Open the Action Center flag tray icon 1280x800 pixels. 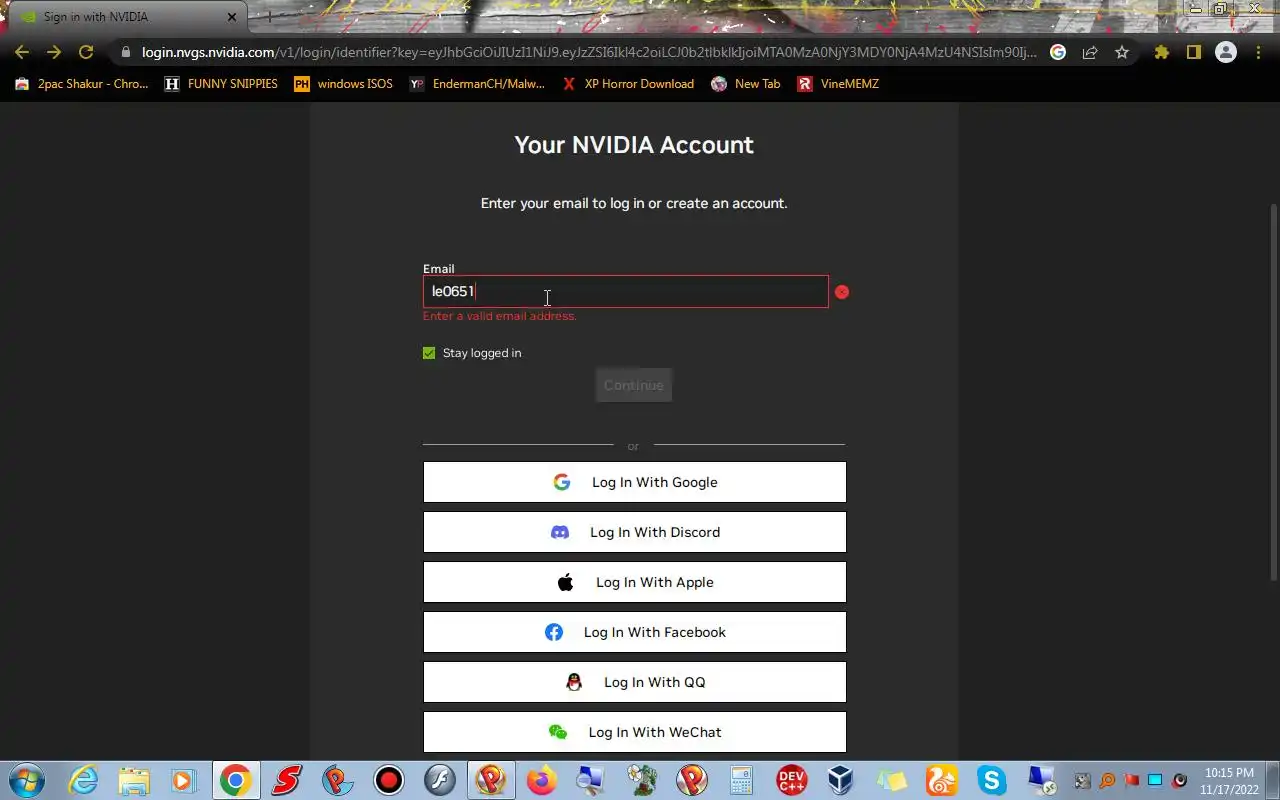click(x=1131, y=781)
